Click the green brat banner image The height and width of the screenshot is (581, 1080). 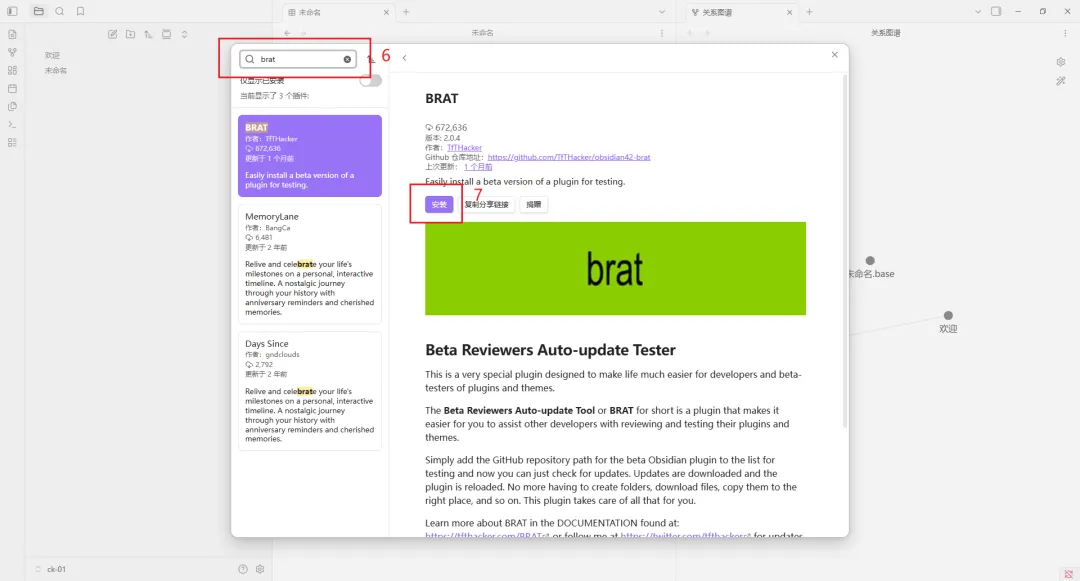point(615,268)
